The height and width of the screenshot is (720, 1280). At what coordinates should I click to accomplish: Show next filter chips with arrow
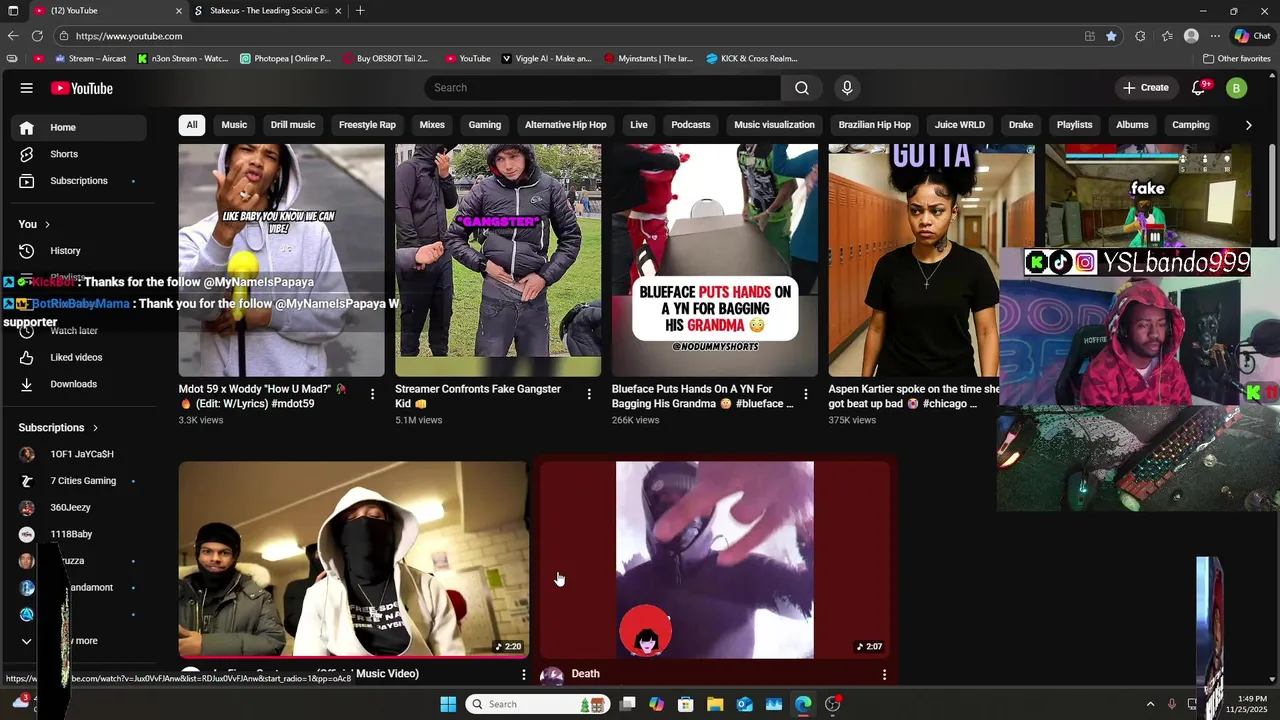tap(1248, 125)
